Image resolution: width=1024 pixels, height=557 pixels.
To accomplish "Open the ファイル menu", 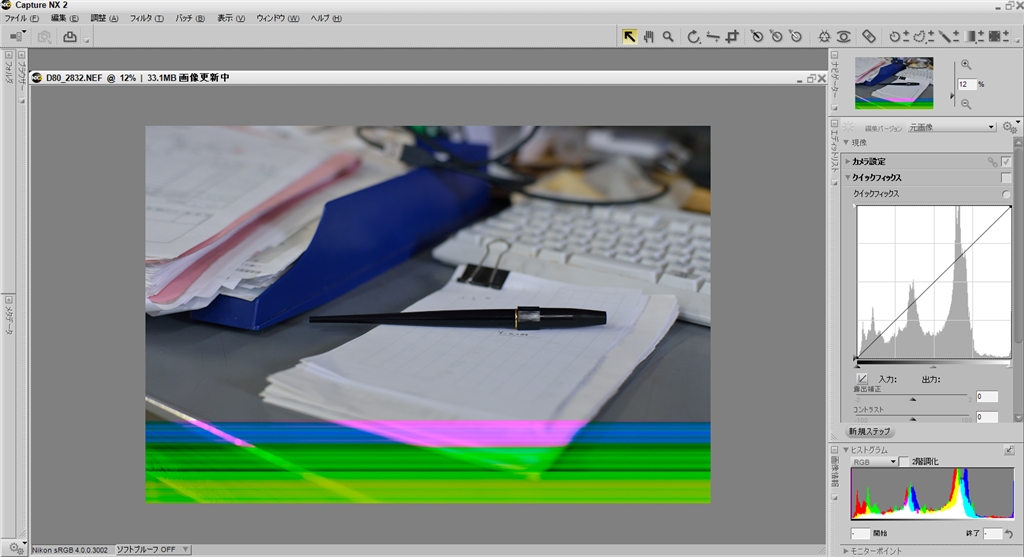I will (21, 18).
